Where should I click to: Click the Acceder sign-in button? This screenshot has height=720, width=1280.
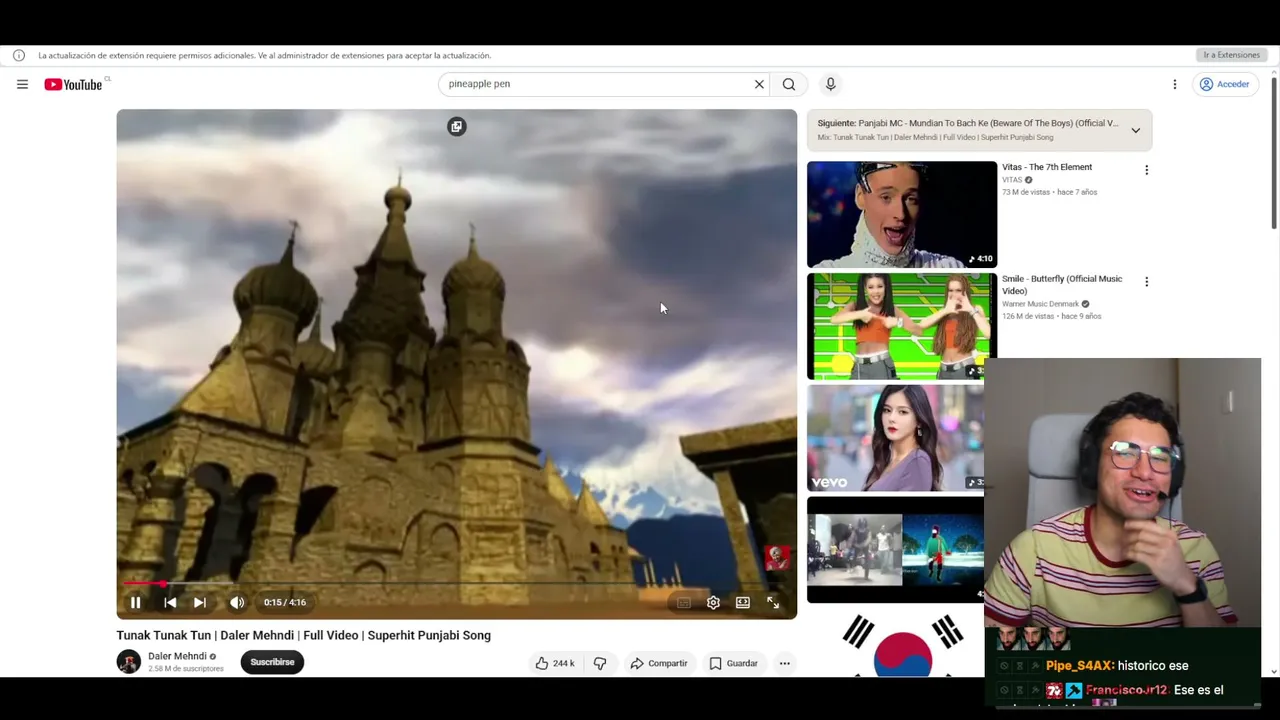pyautogui.click(x=1225, y=85)
